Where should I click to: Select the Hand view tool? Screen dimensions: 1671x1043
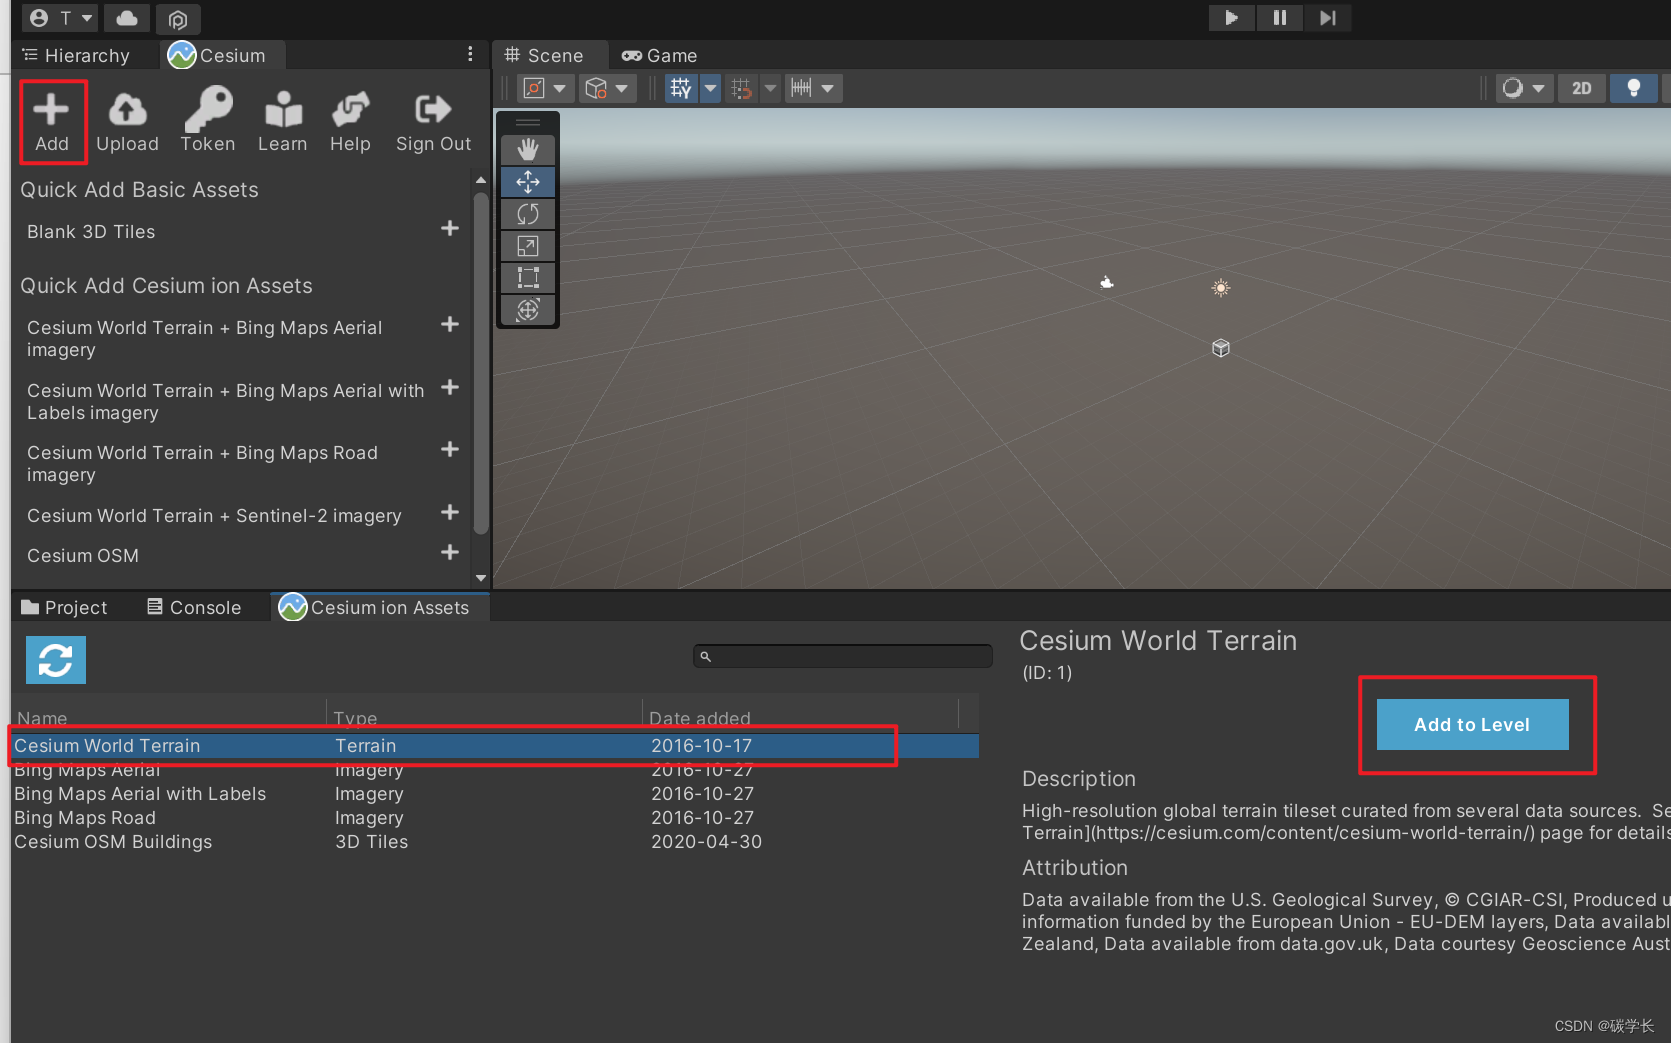(528, 150)
